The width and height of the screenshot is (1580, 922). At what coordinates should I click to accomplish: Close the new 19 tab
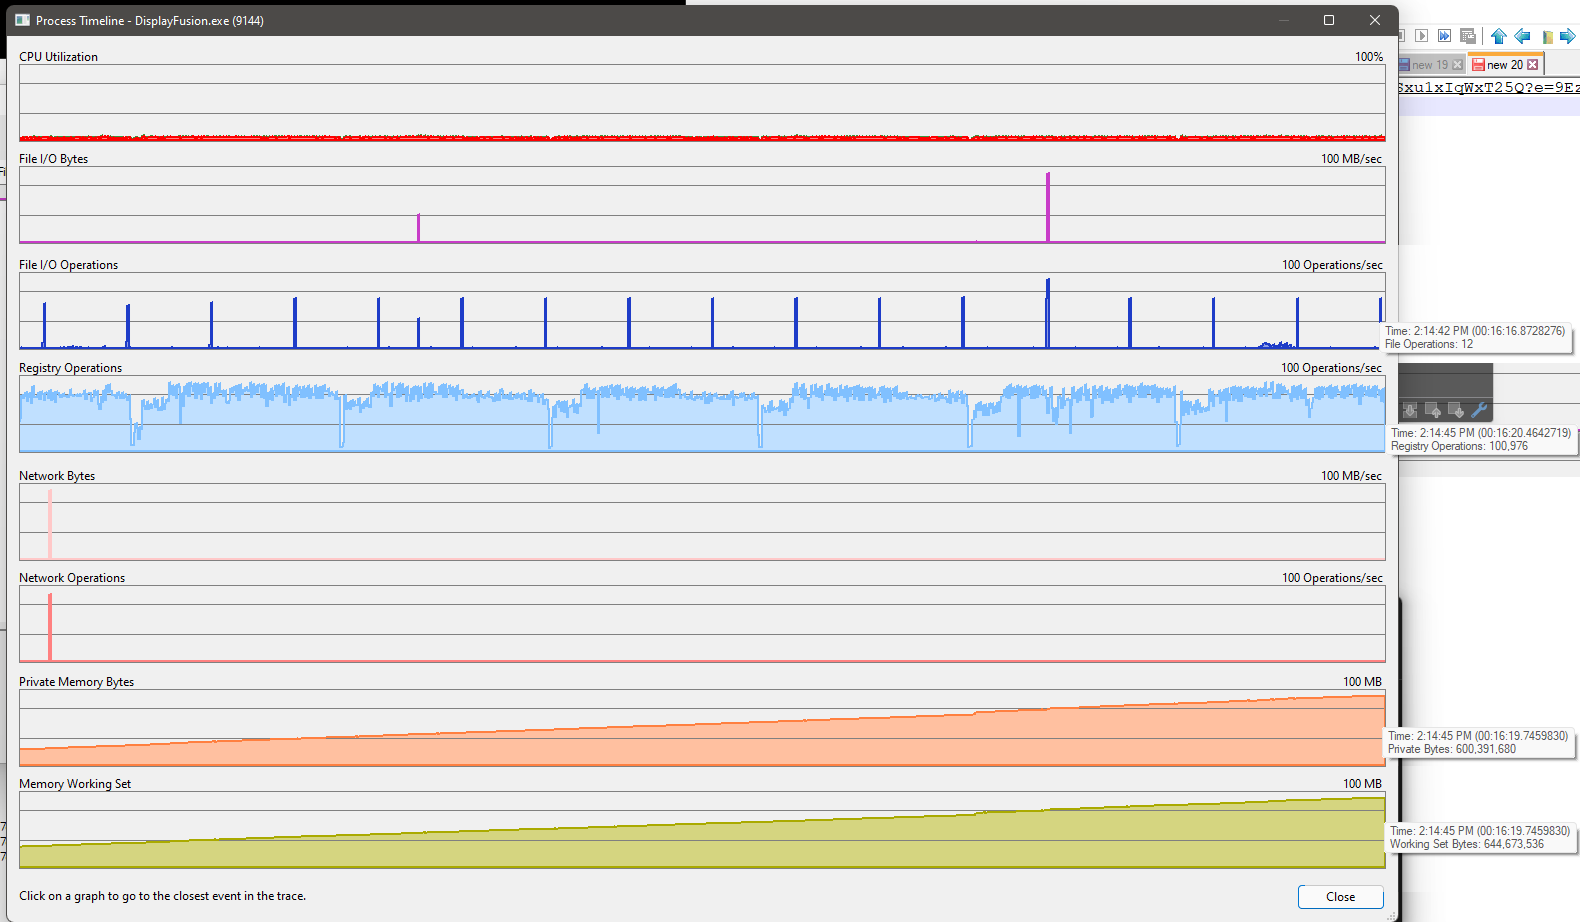(x=1457, y=65)
